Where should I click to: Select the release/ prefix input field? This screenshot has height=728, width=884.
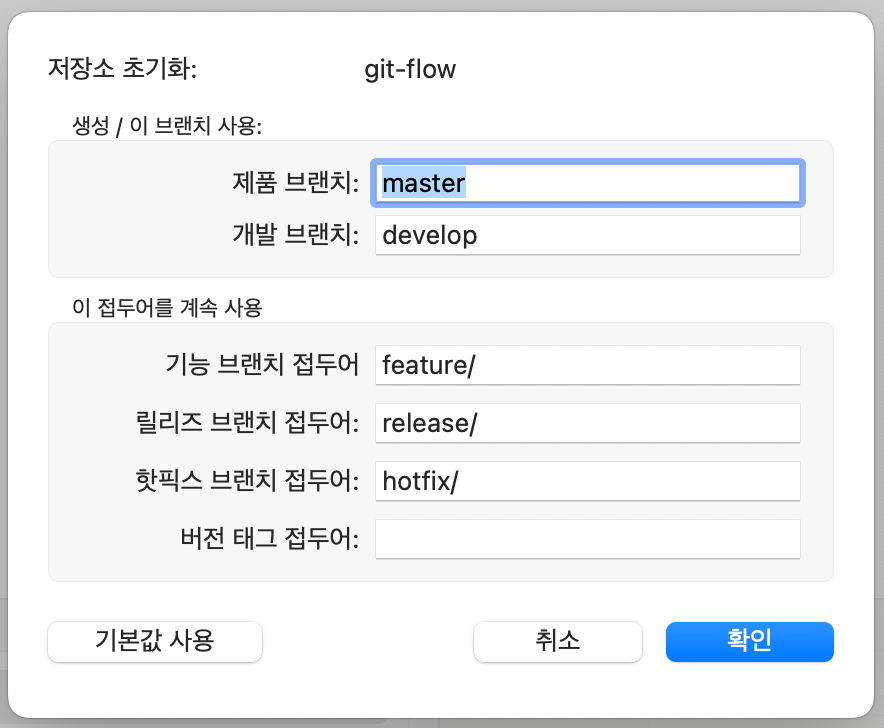tap(587, 423)
